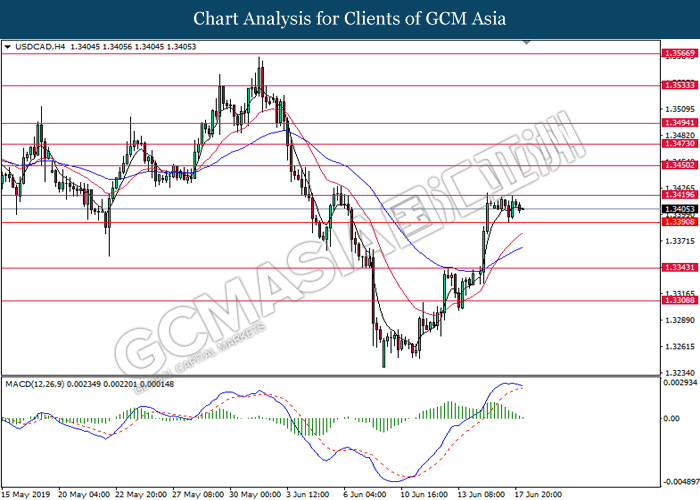Click the 3 Jun 12:00 time label
The width and height of the screenshot is (700, 500).
tap(308, 495)
